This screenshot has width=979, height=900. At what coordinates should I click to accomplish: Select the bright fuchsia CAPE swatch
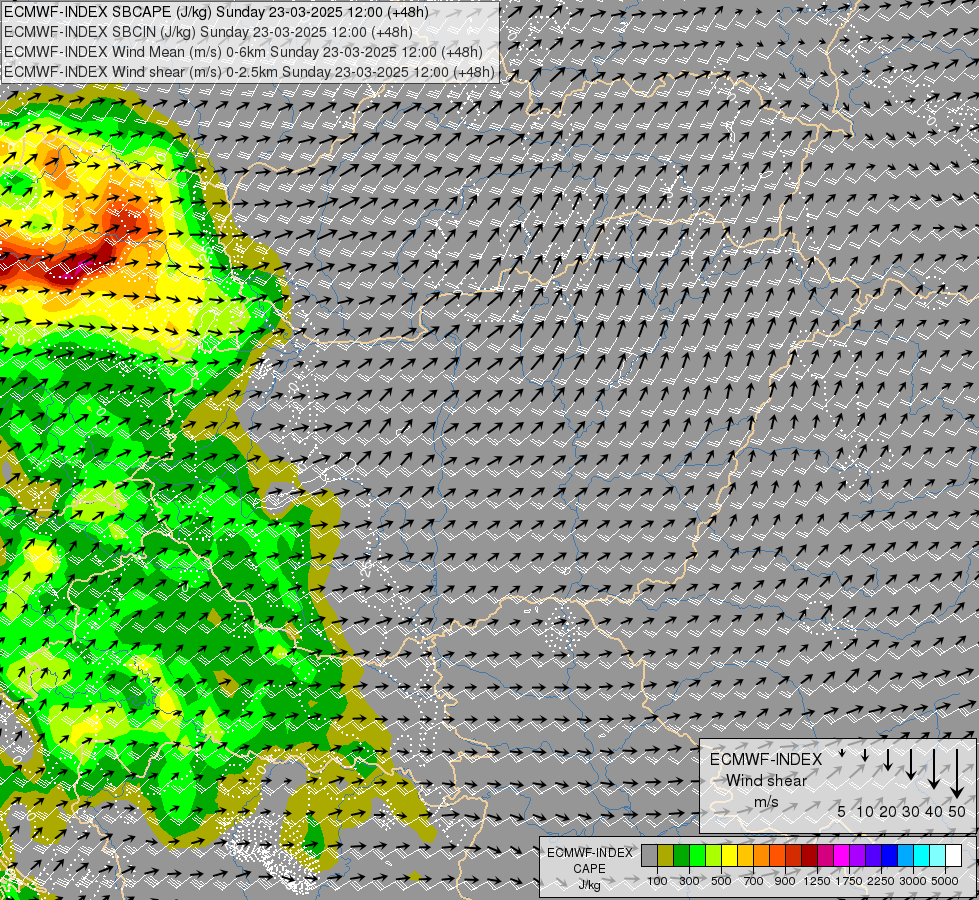[842, 855]
